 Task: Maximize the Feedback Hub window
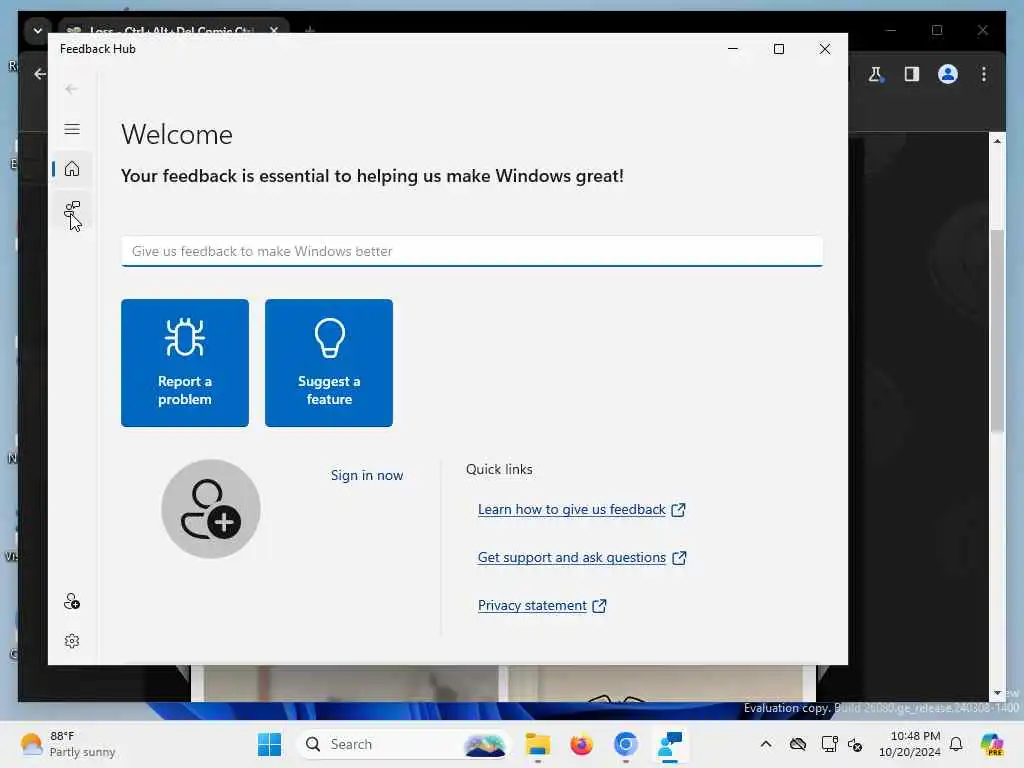point(778,49)
